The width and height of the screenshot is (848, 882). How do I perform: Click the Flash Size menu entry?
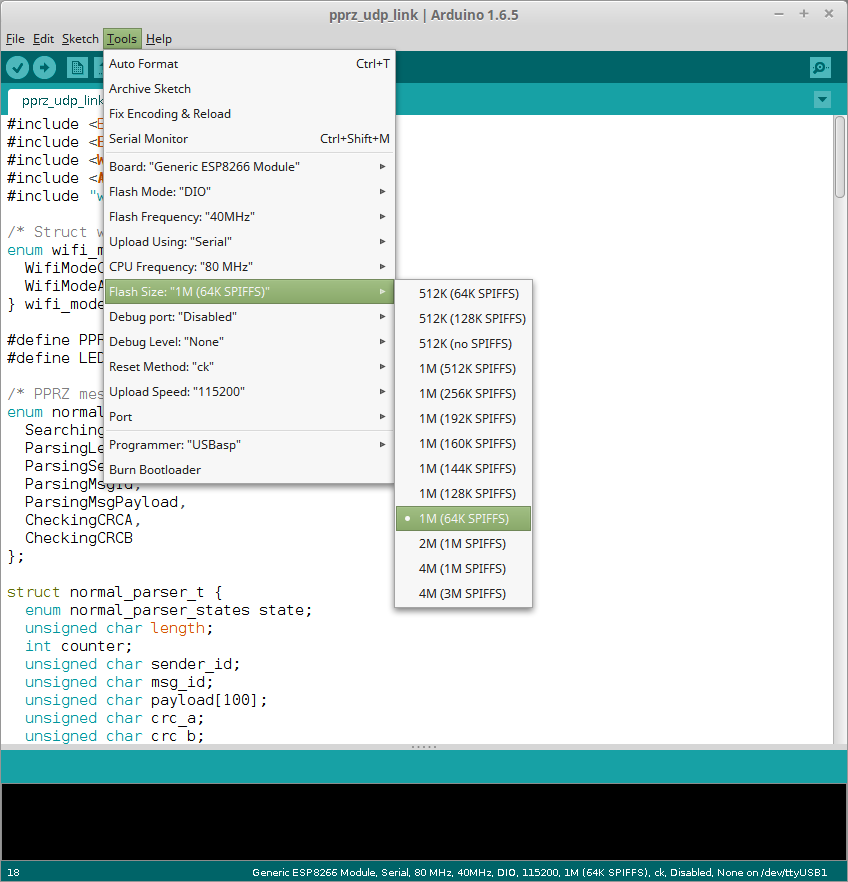pyautogui.click(x=249, y=291)
